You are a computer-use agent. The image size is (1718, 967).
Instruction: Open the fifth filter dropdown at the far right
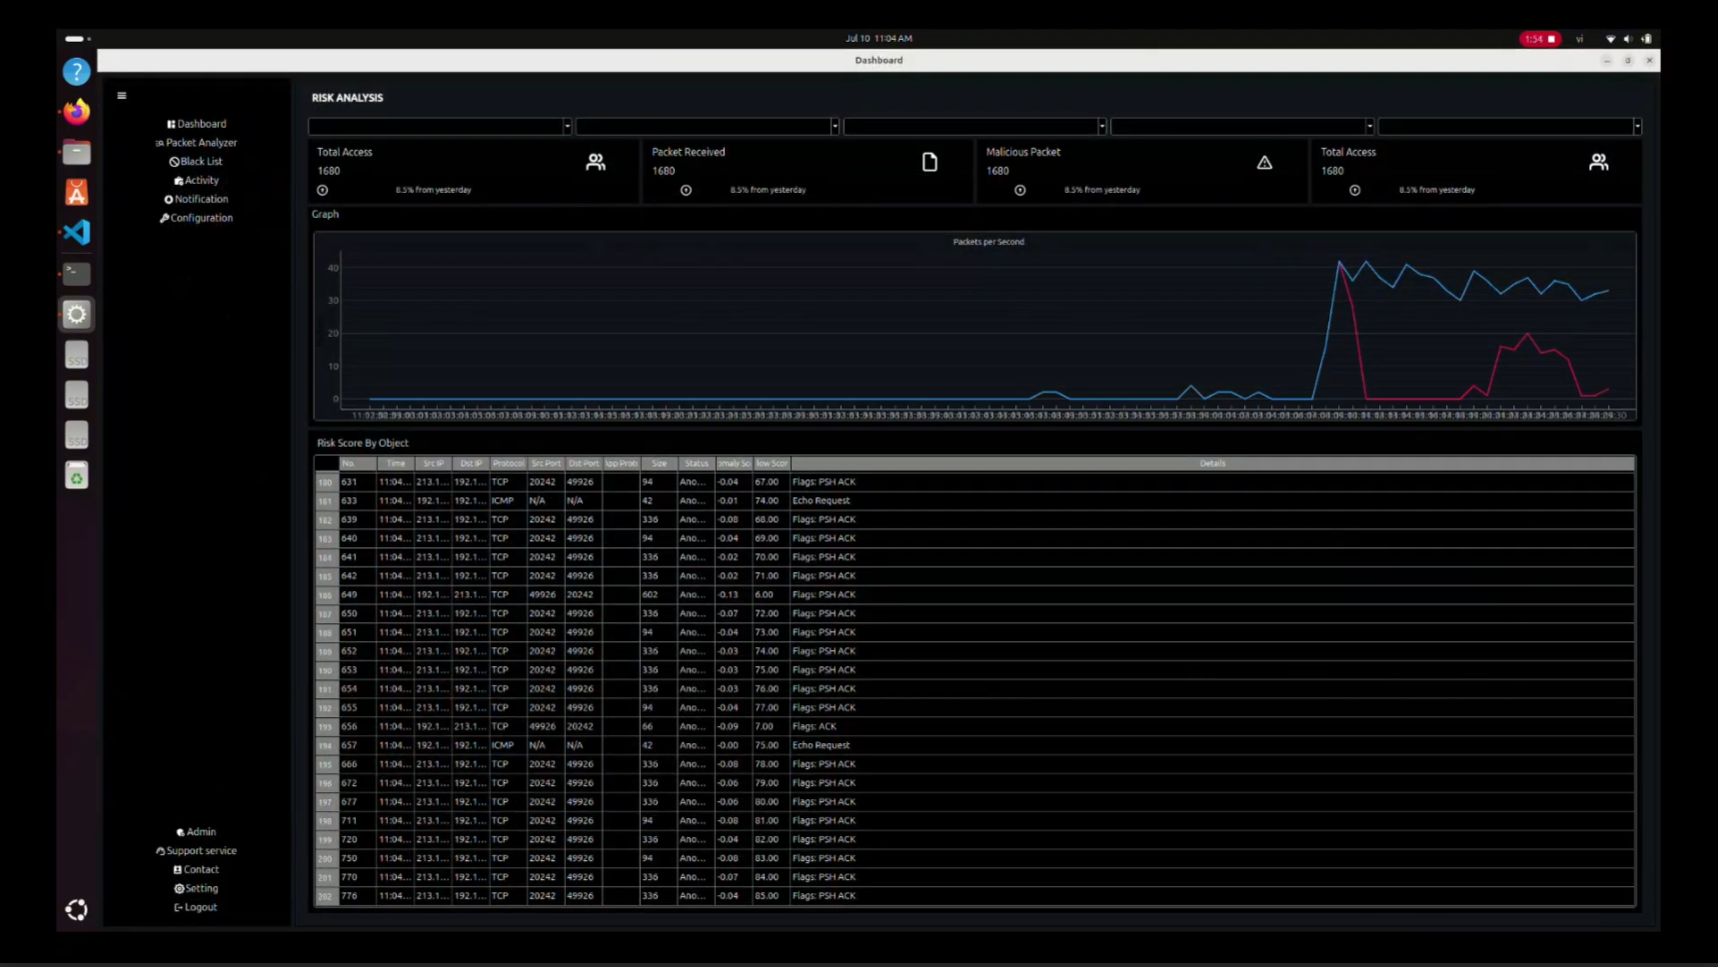pos(1510,127)
